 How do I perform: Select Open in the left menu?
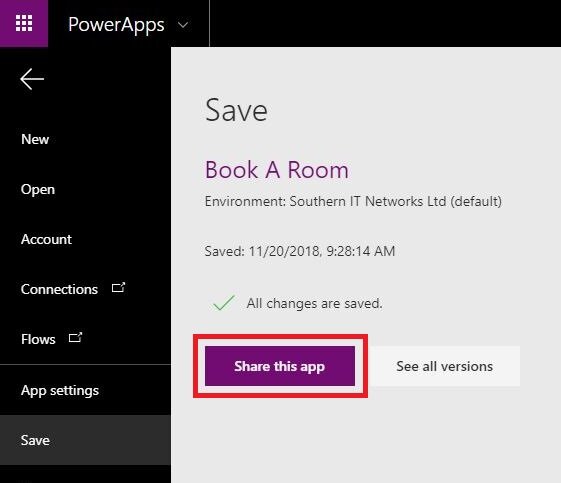[x=38, y=189]
